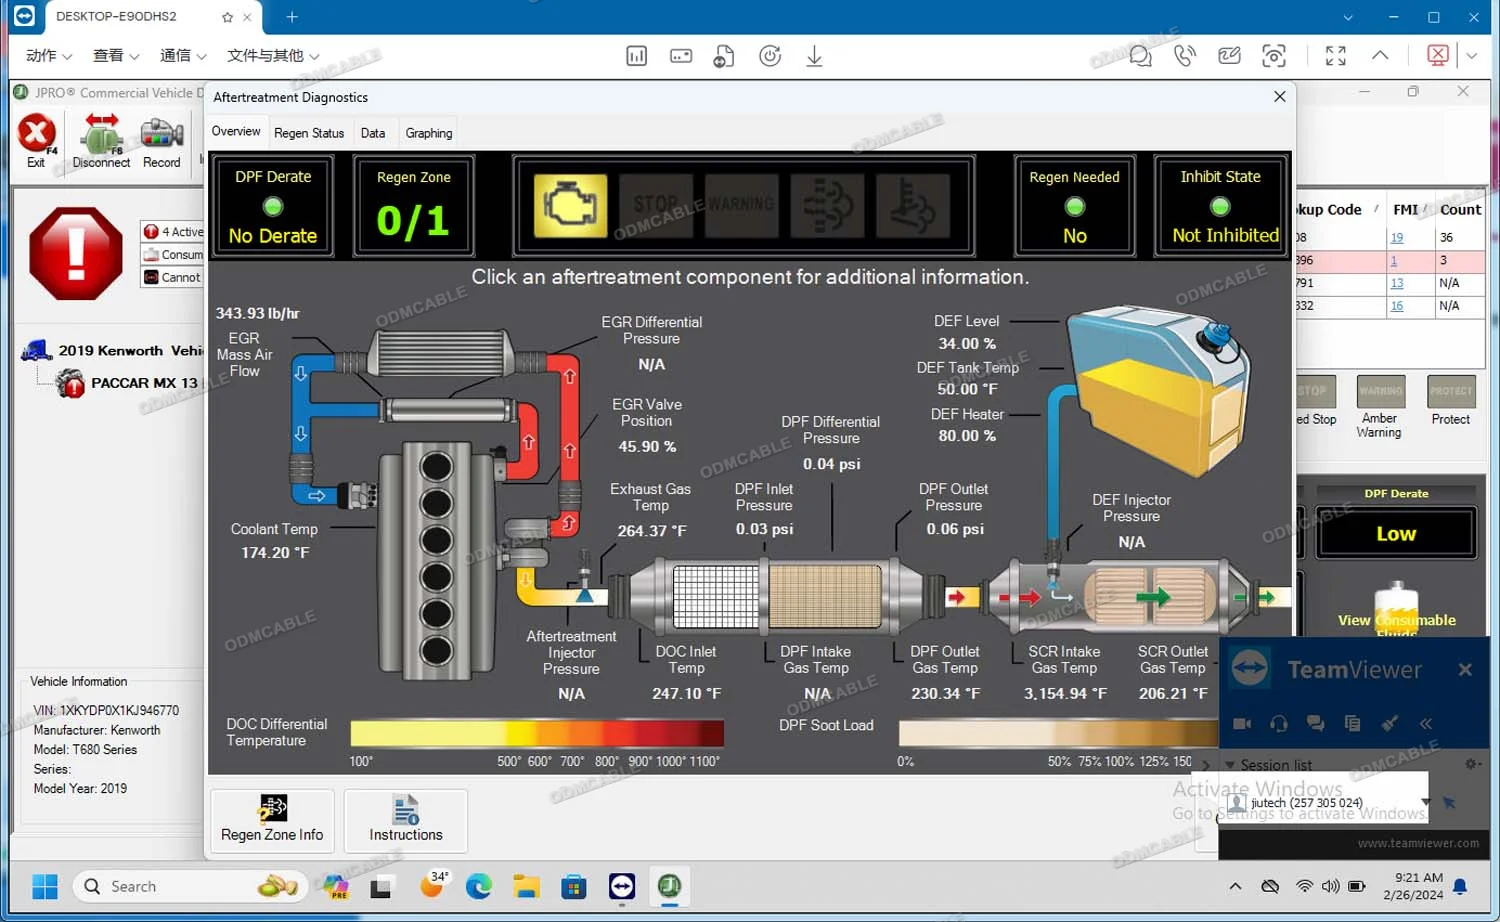Click the Windows taskbar Search box
The image size is (1500, 922).
[189, 886]
